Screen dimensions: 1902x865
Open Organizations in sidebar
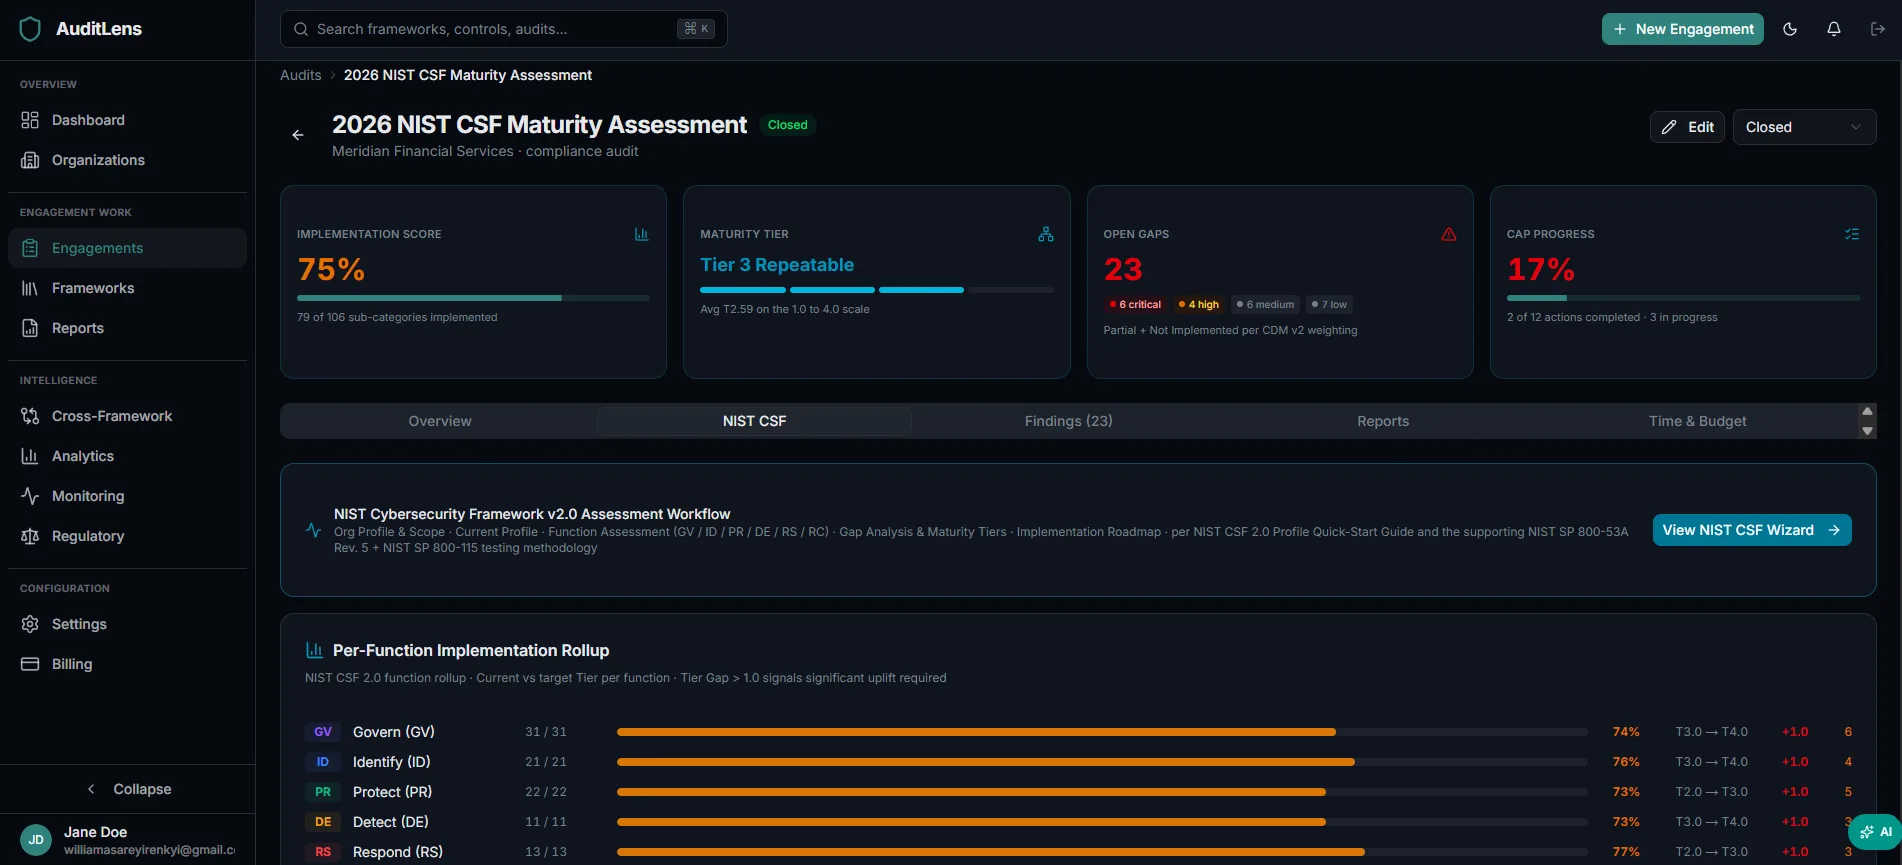coord(127,160)
